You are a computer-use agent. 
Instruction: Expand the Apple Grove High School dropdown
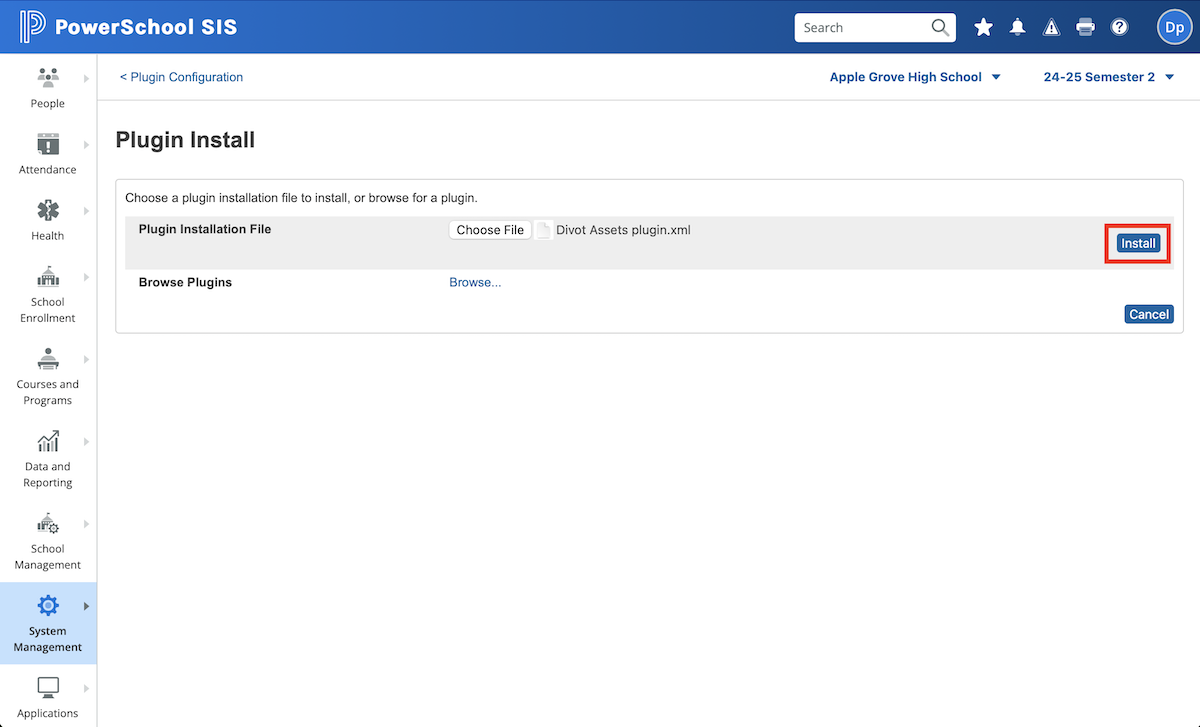[915, 77]
